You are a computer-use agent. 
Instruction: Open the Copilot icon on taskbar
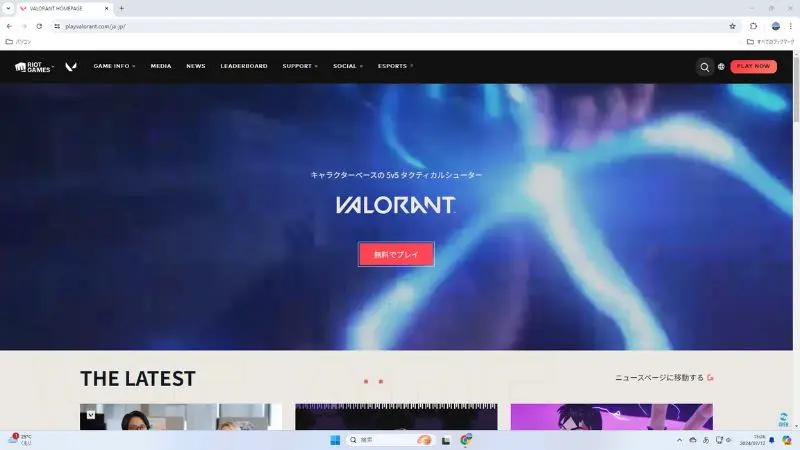point(787,440)
